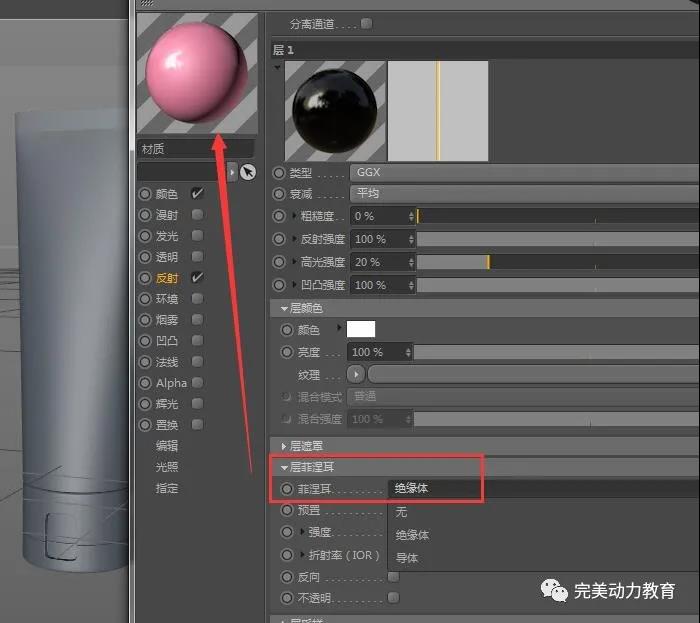Click the 指定 entry in channel list
This screenshot has width=700, height=623.
[x=166, y=488]
